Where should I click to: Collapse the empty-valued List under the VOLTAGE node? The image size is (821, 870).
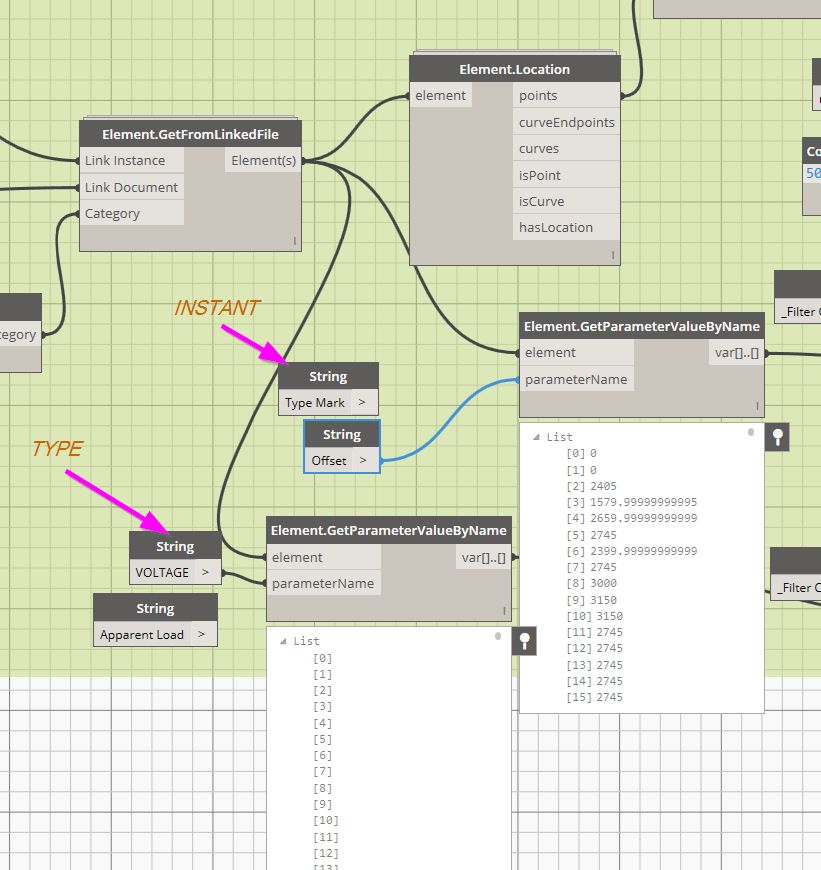pyautogui.click(x=283, y=641)
